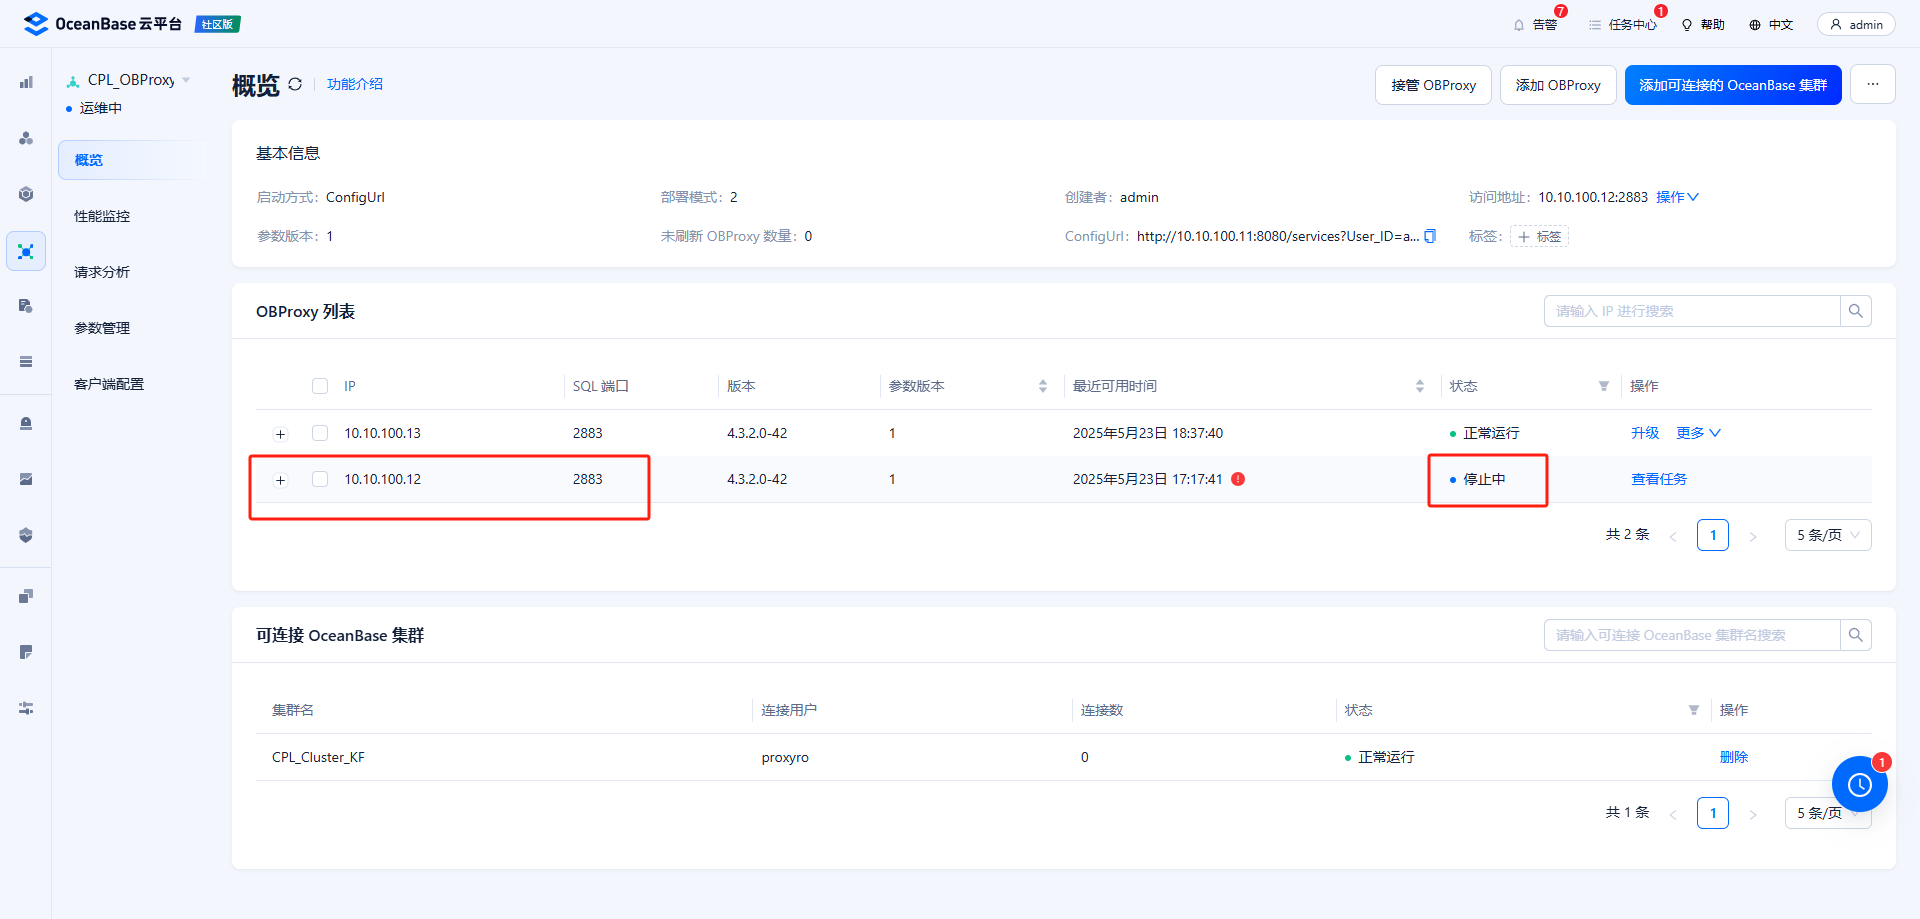Click 升级 for 10.10.100.13
This screenshot has height=919, width=1920.
(1645, 433)
